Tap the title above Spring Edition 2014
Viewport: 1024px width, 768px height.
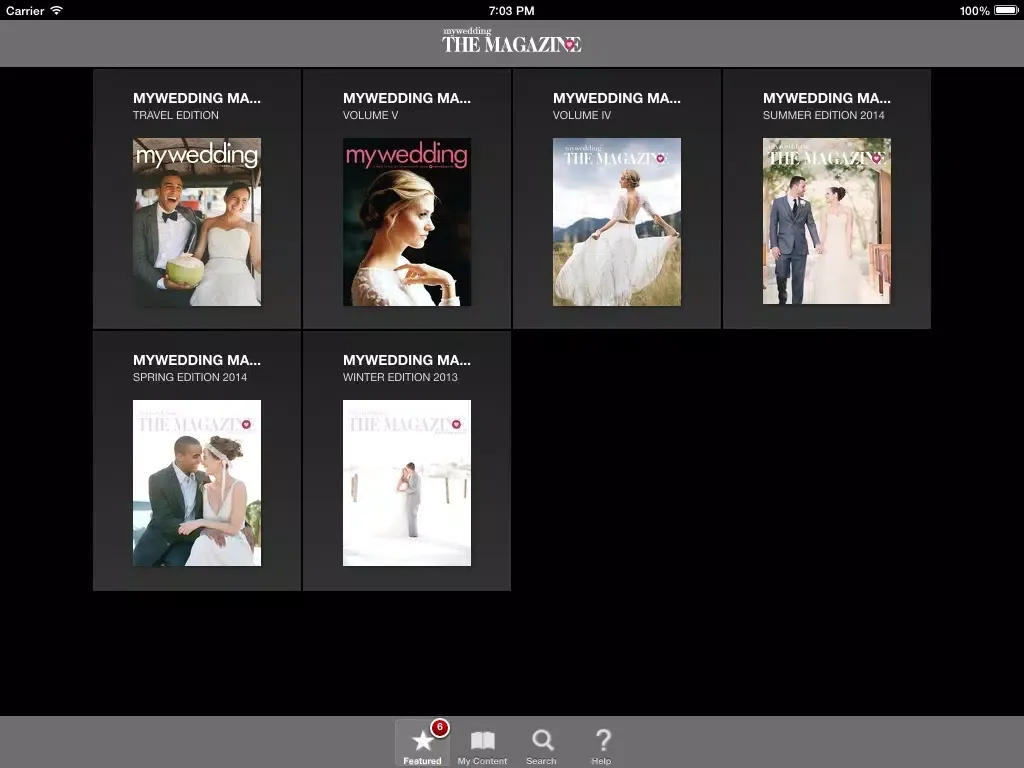[197, 360]
